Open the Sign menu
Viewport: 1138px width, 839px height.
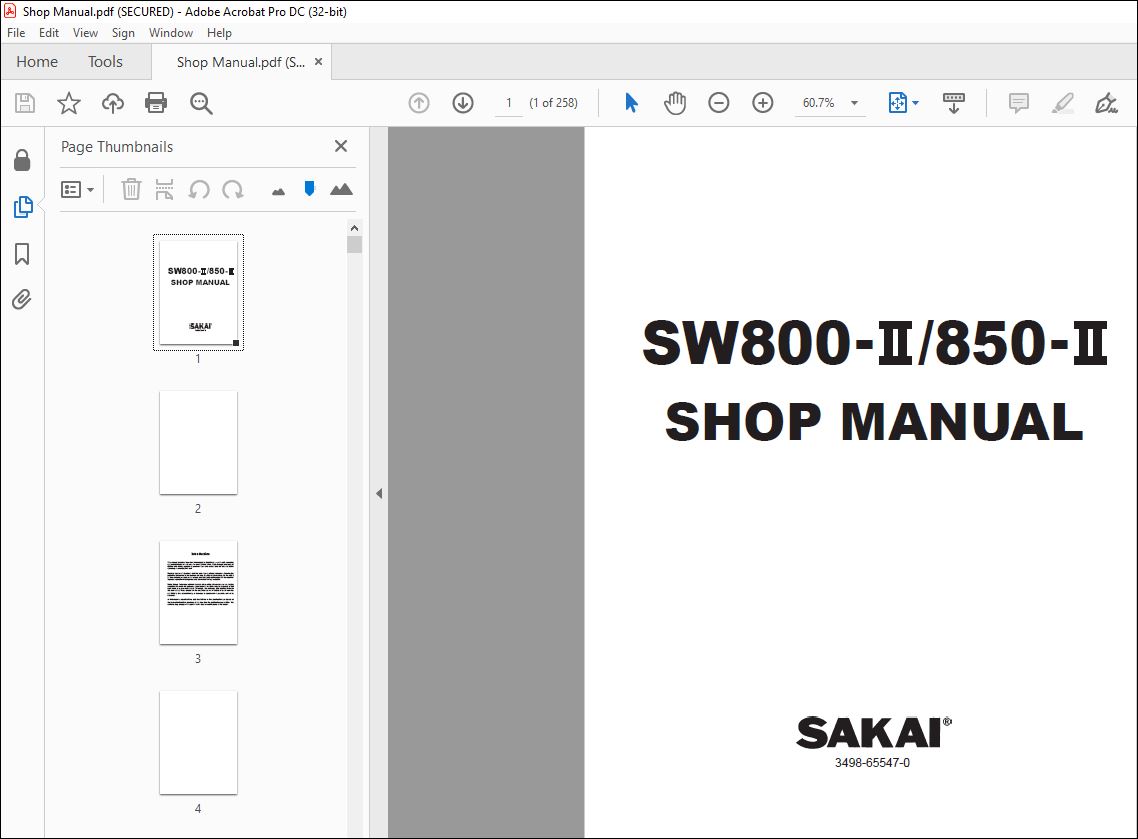coord(123,33)
